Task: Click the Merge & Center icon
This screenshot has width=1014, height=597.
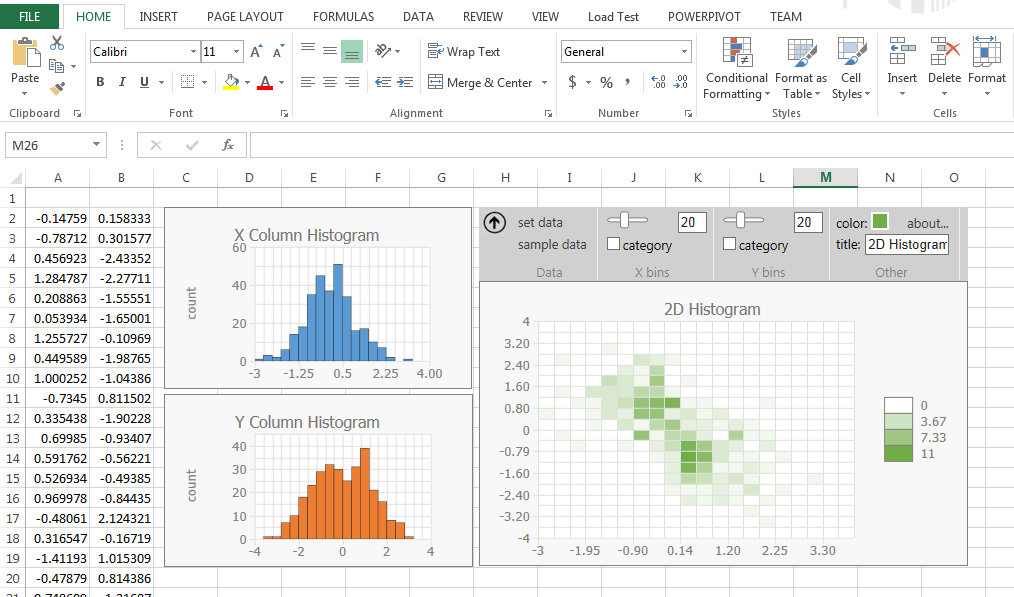Action: tap(436, 82)
